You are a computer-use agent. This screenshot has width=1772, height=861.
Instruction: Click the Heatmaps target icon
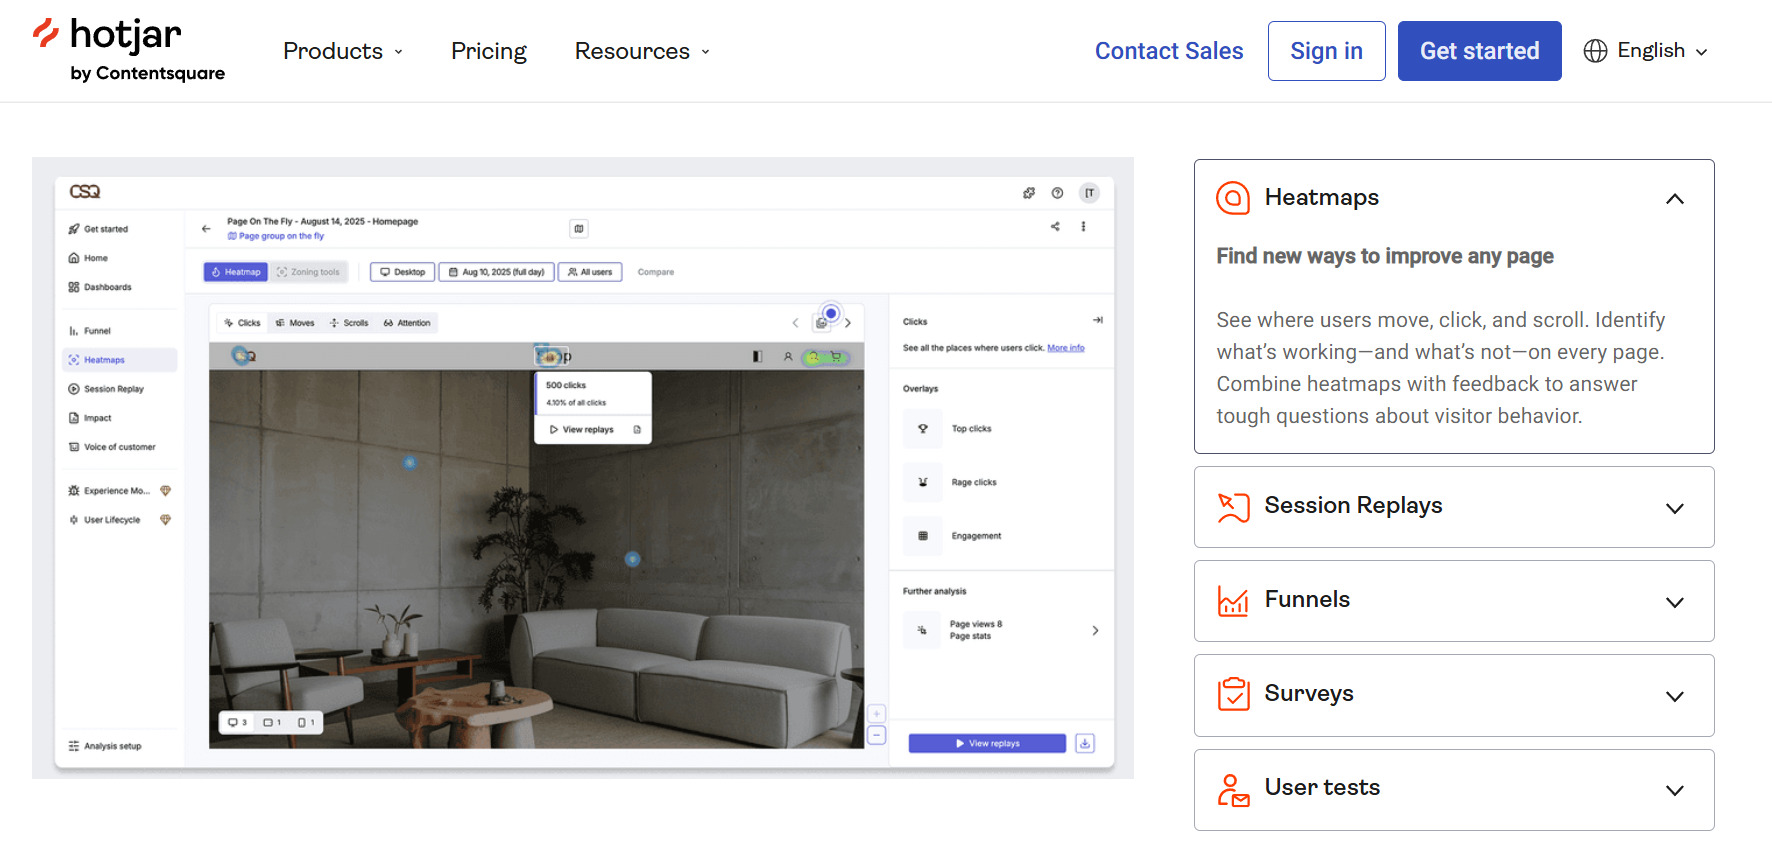1232,198
